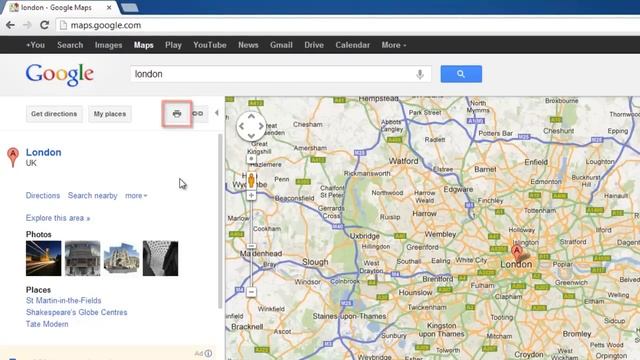The image size is (640, 360).
Task: Click the Slough label on map
Action: click(315, 262)
